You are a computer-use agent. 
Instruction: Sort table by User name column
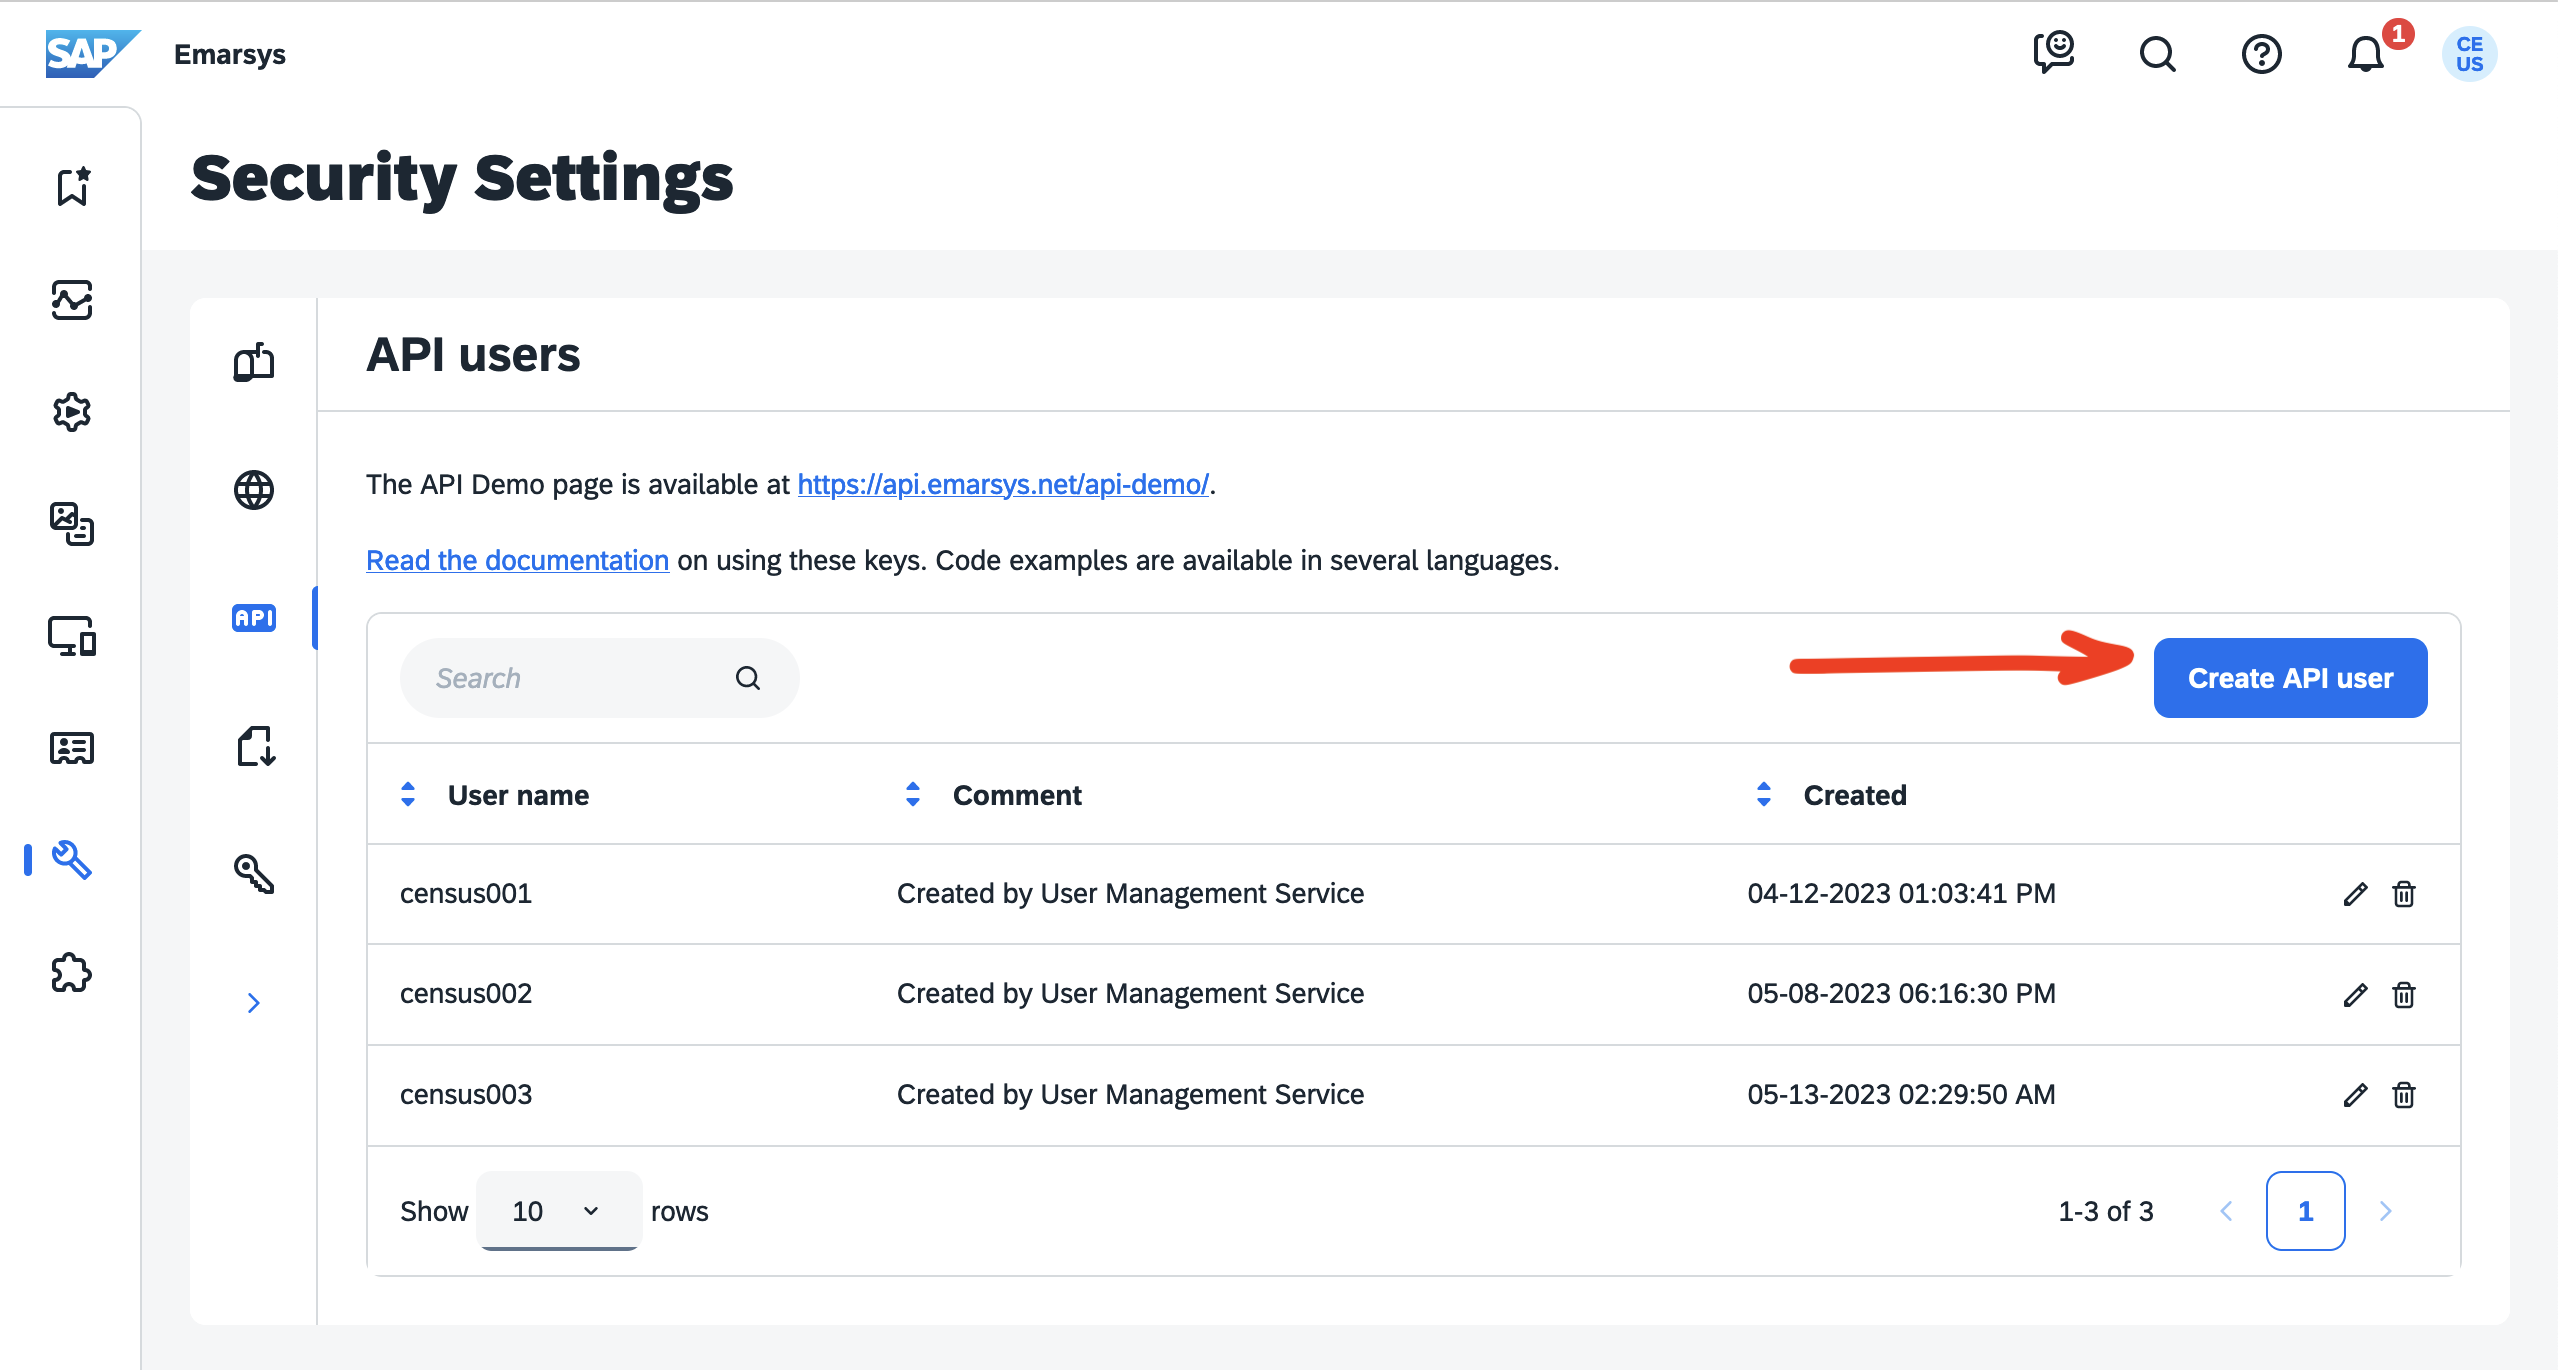(408, 795)
